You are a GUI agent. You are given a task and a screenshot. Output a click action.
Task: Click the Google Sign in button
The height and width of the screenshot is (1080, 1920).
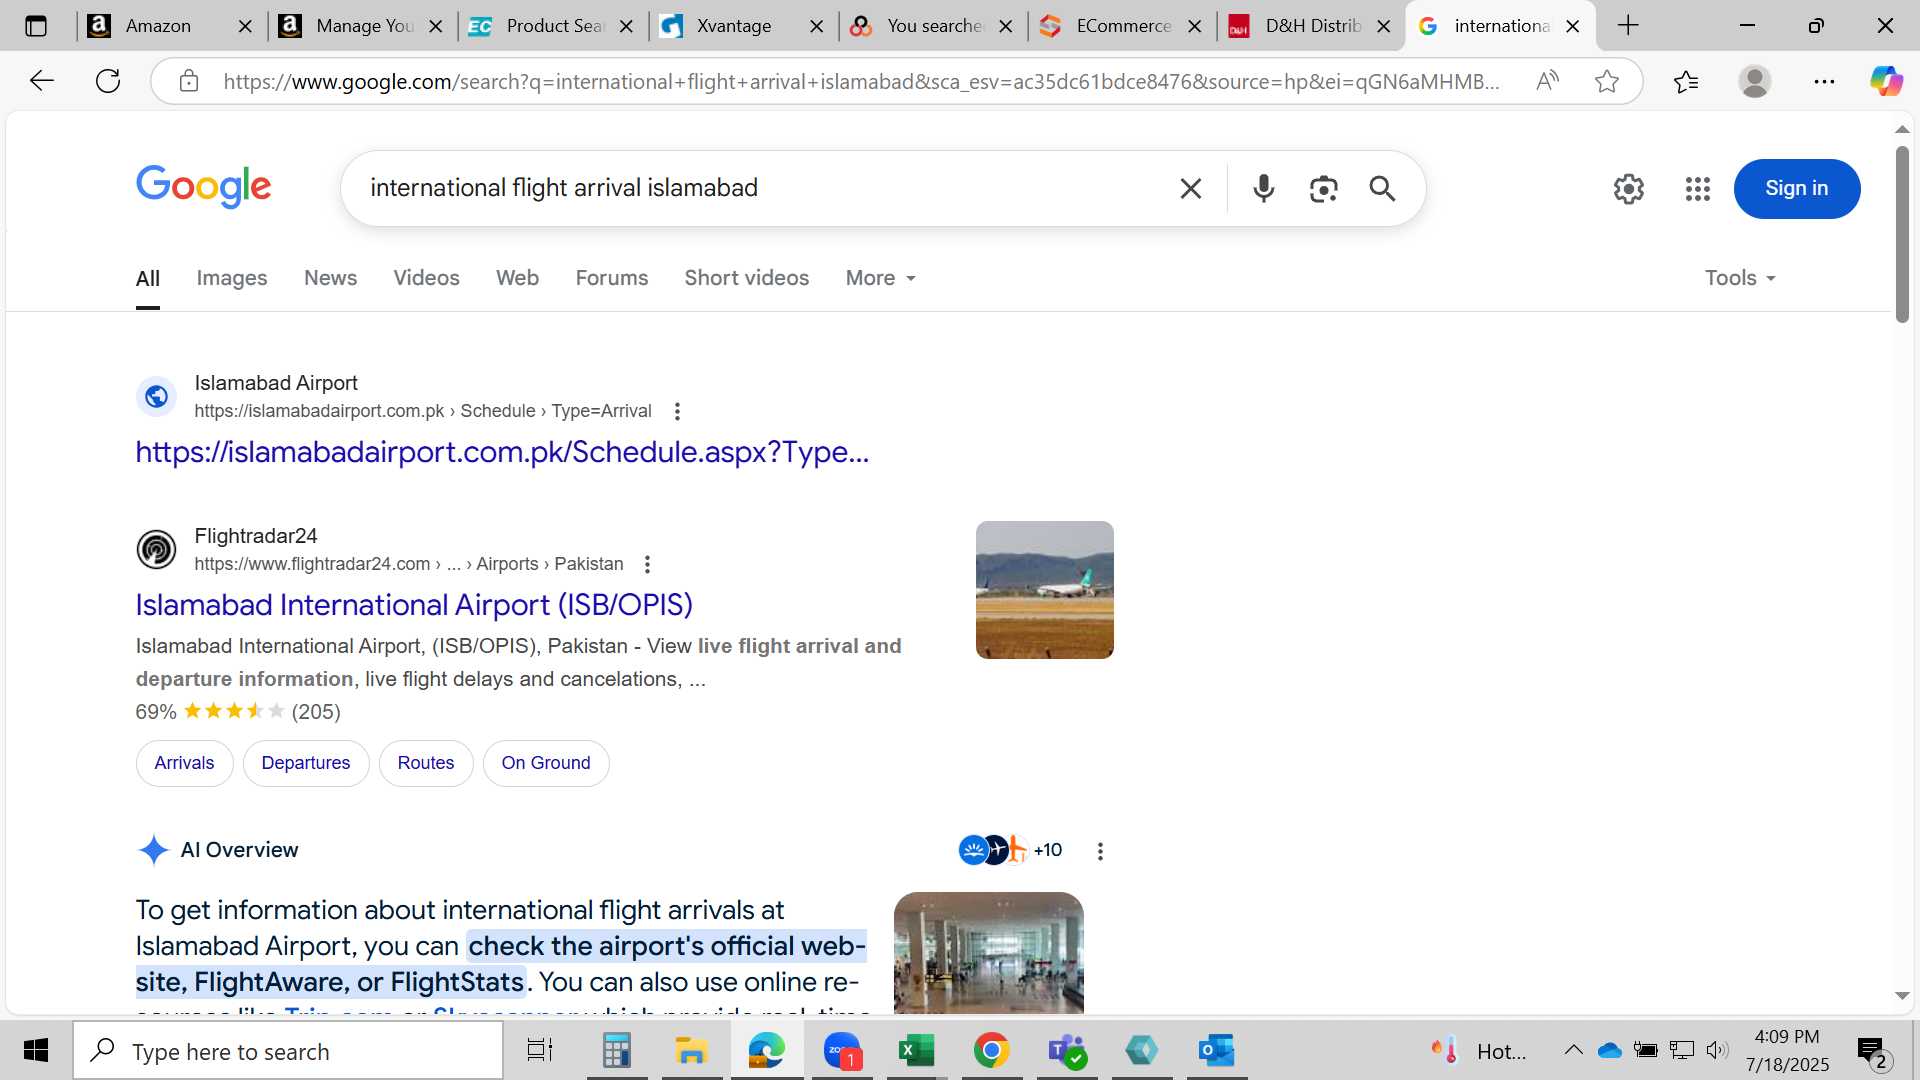tap(1797, 188)
